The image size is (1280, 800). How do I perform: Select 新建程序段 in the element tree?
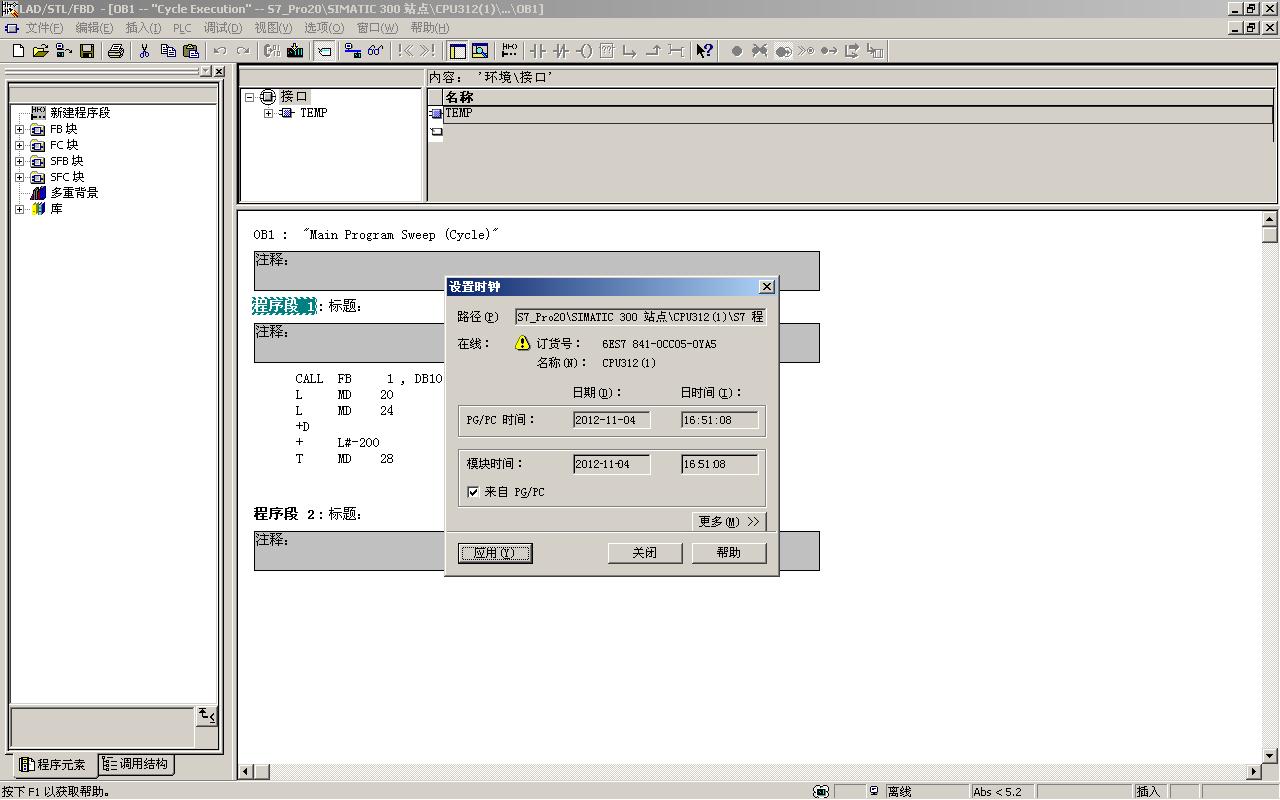80,113
